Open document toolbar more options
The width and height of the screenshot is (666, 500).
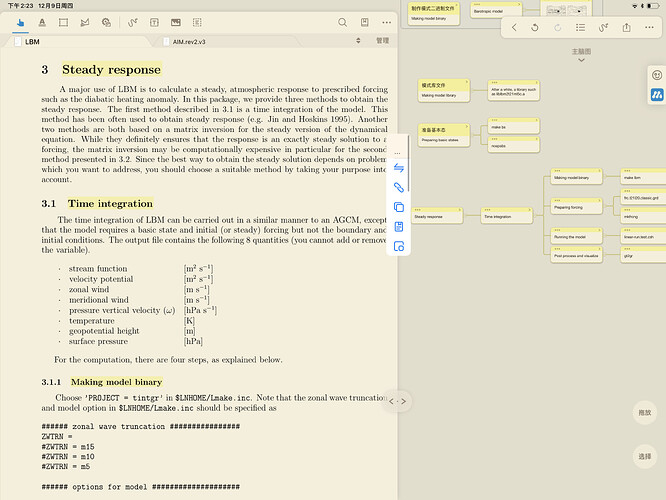[x=386, y=23]
